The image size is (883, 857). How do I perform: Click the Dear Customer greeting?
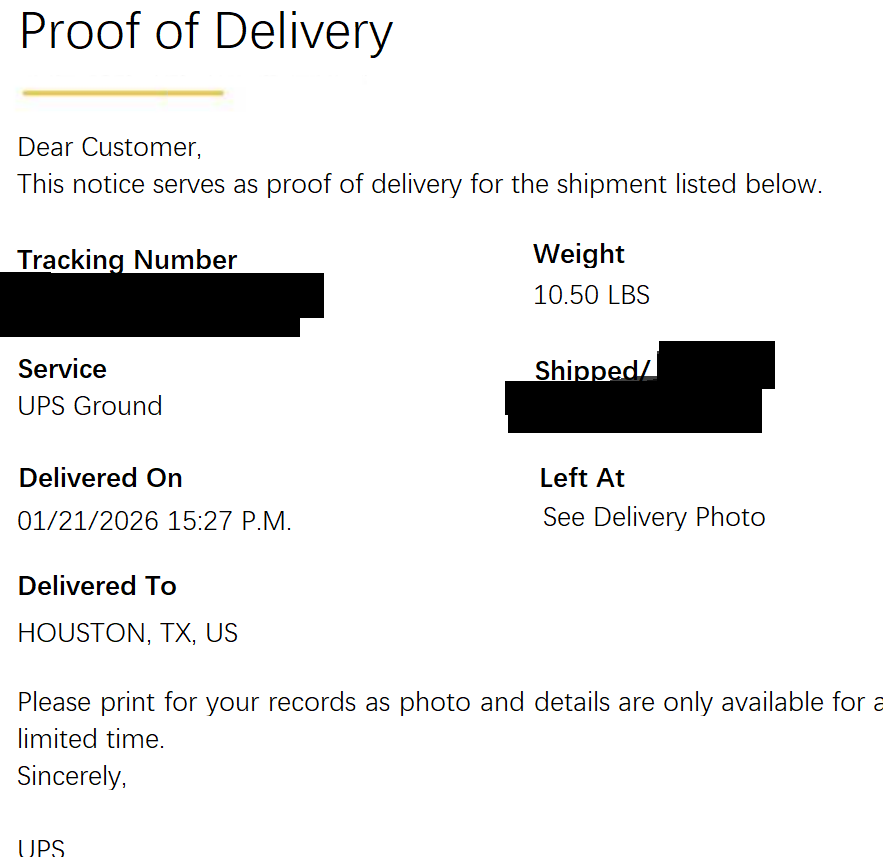110,148
